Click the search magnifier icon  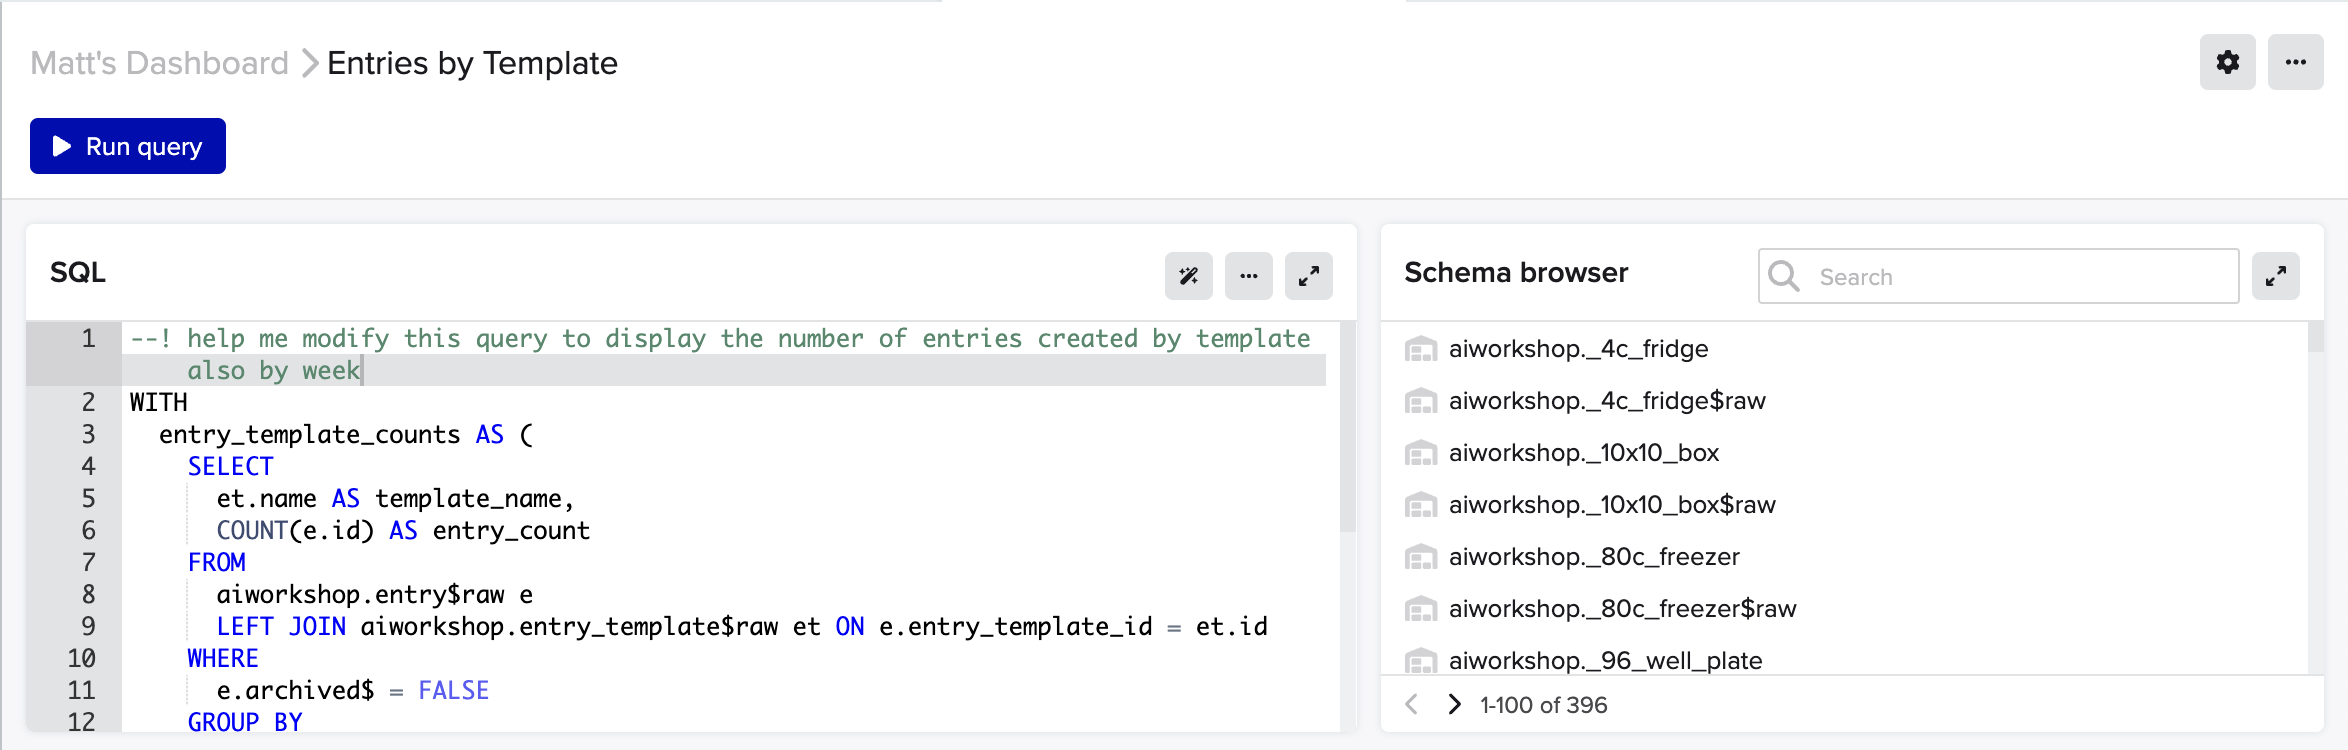[1784, 276]
